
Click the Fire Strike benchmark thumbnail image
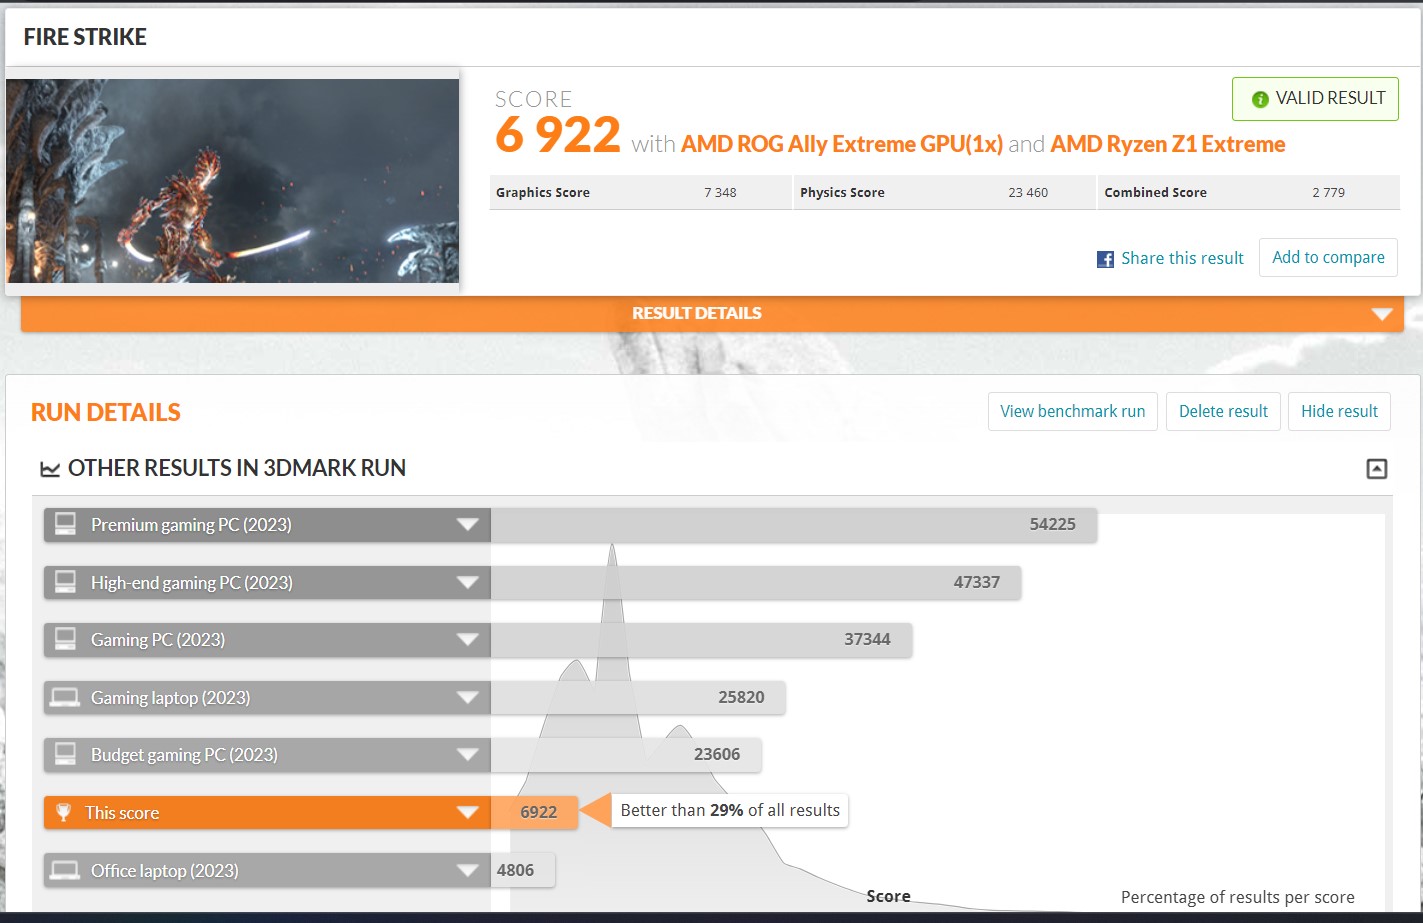pos(232,181)
